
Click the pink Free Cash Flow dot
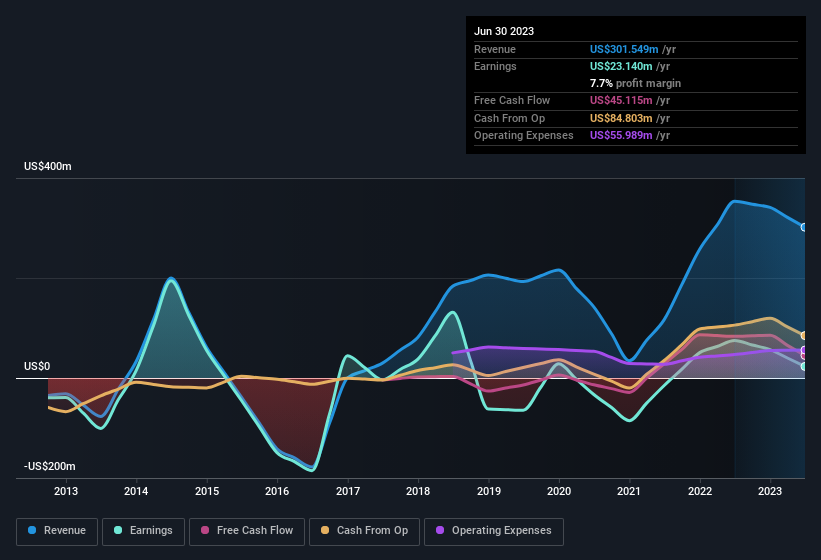pos(205,531)
